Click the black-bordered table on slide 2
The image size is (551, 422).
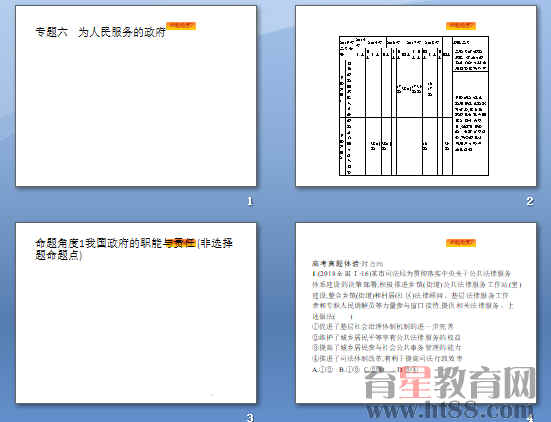click(x=414, y=106)
